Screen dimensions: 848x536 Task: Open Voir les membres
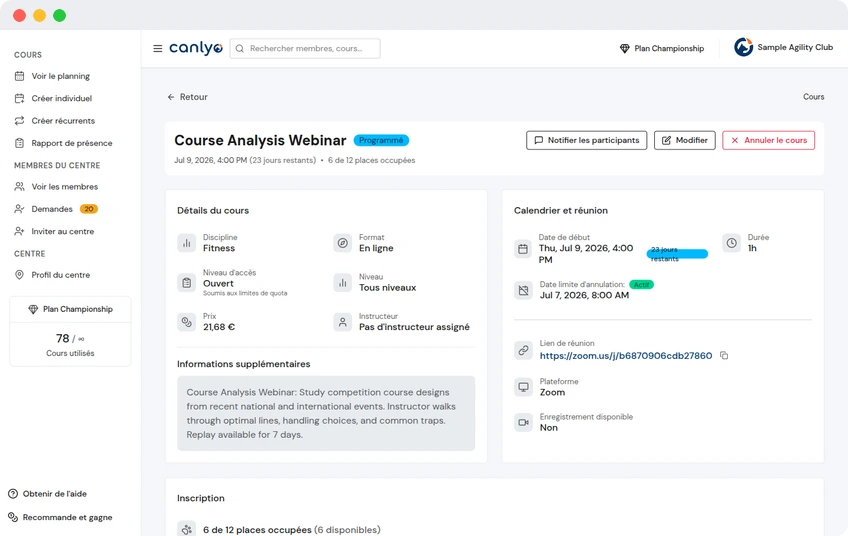pyautogui.click(x=65, y=187)
